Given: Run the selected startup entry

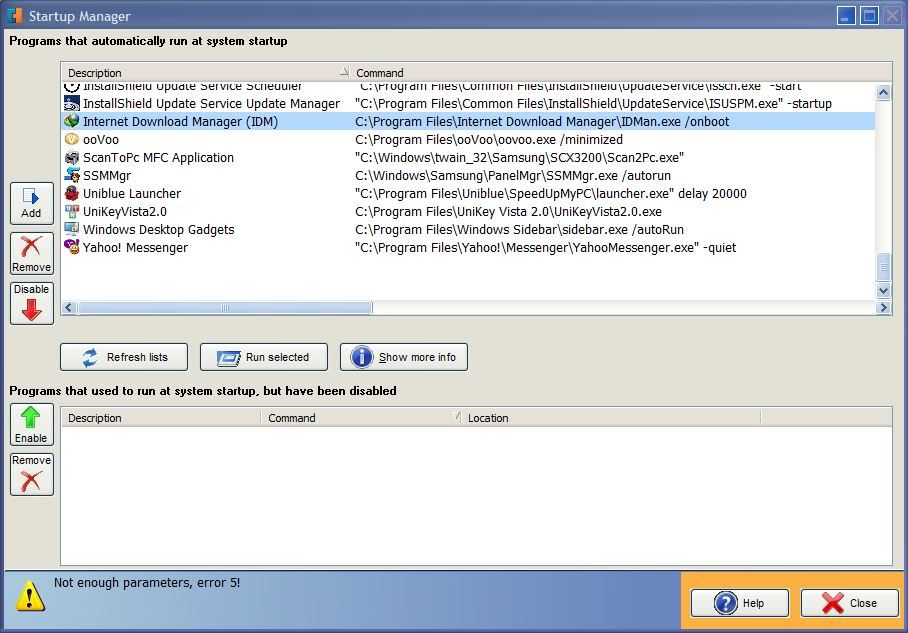Looking at the screenshot, I should (x=263, y=357).
